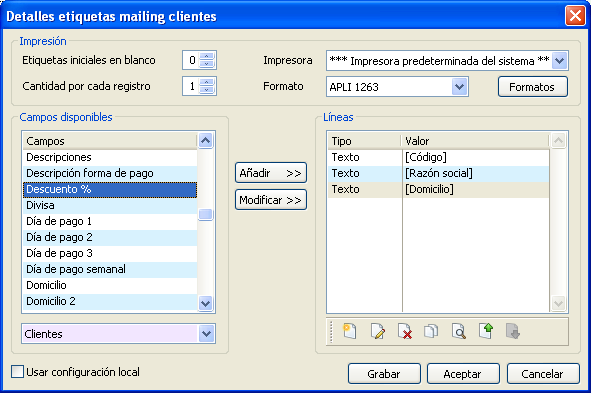591x393 pixels.
Task: Click the edit line pencil icon
Action: coord(377,332)
